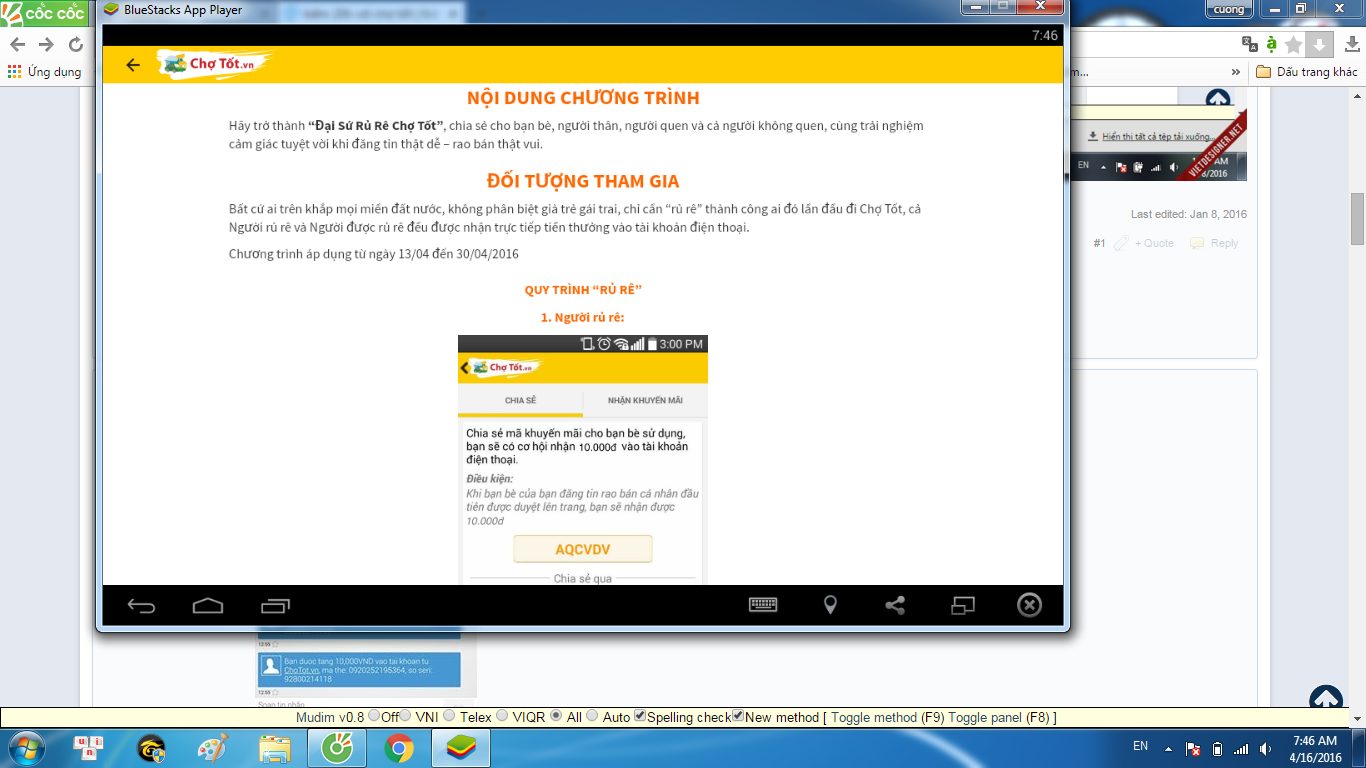Click the AQCVDV promo code button

point(583,549)
